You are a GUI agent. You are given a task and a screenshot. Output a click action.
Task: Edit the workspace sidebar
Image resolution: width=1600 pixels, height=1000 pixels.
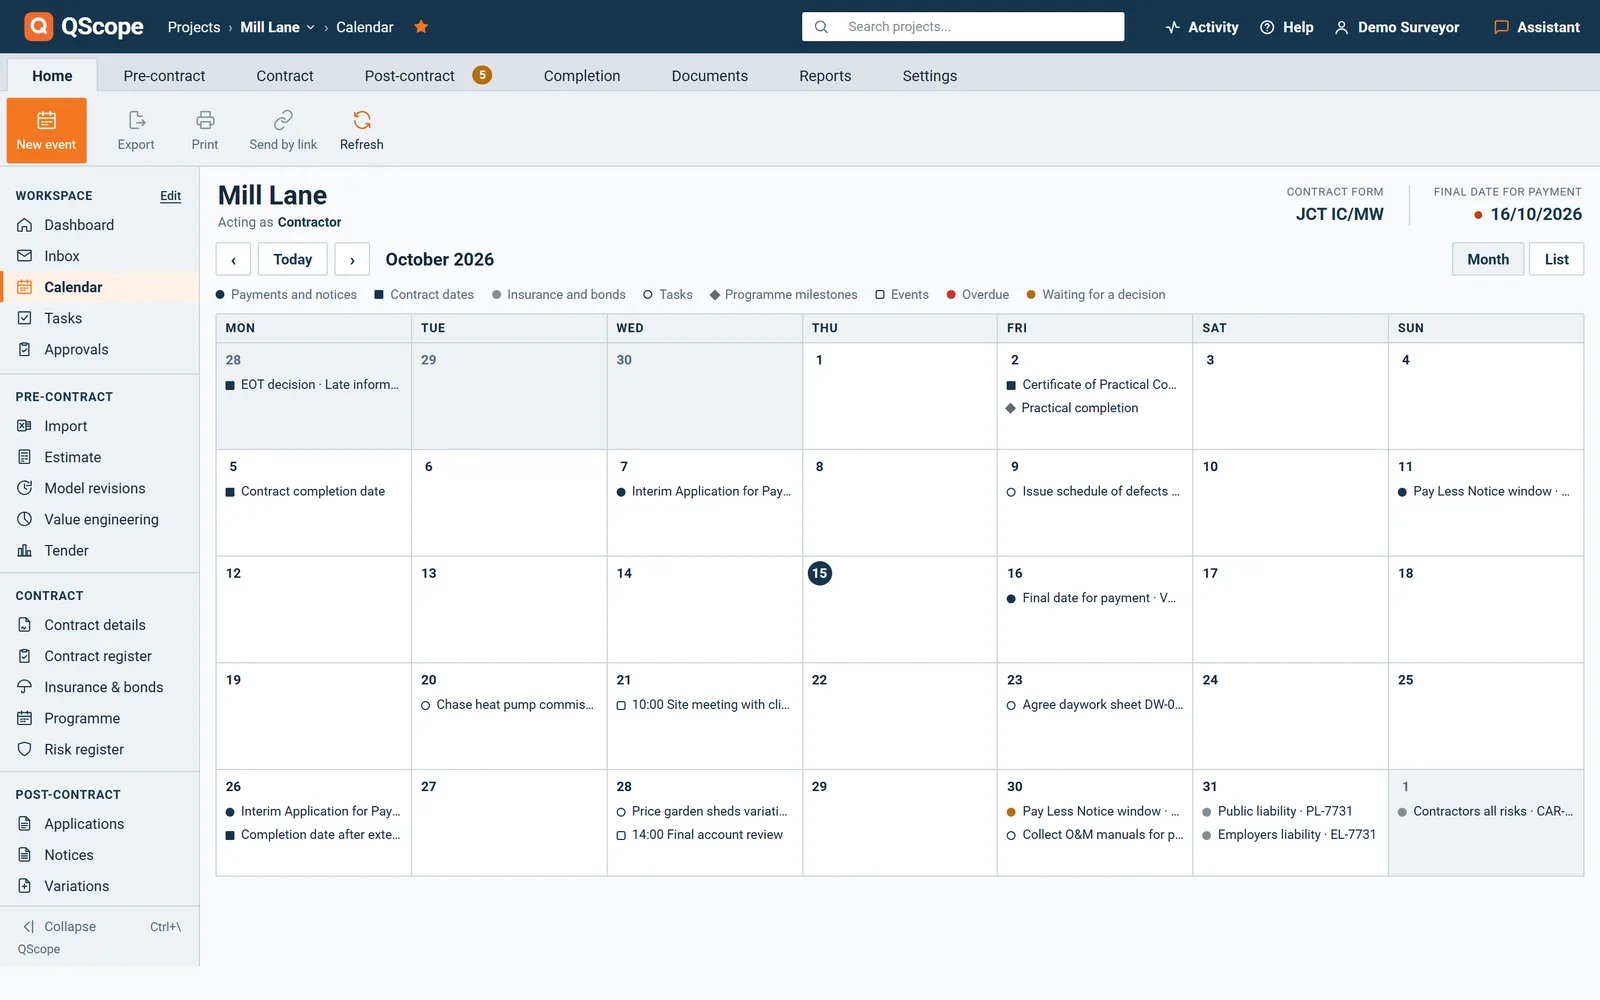point(171,196)
